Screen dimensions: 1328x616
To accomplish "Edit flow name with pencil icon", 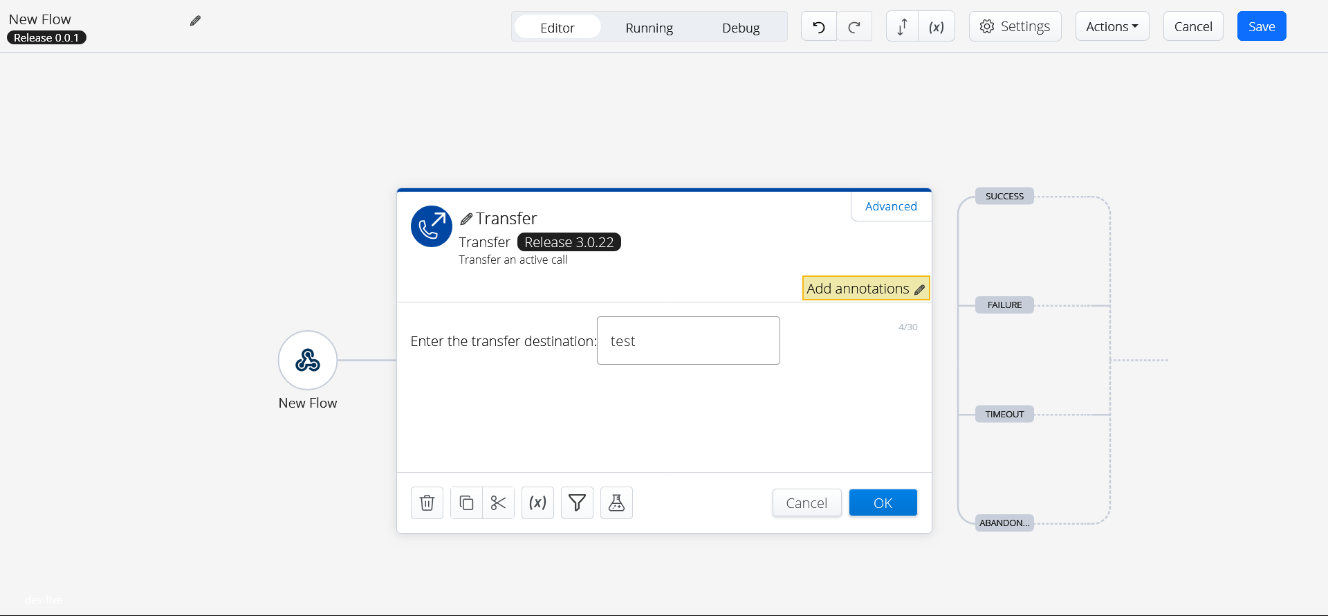I will point(195,20).
